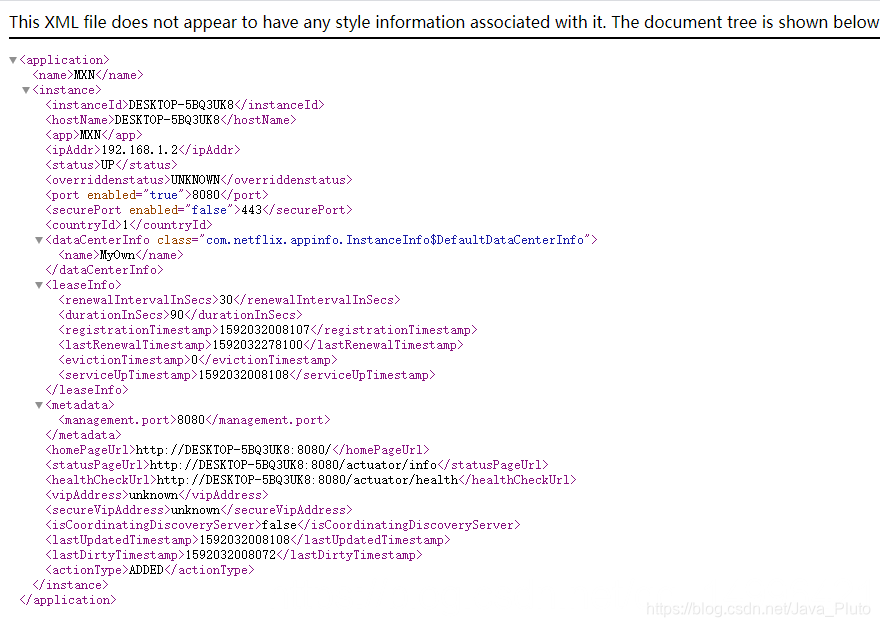Click the status value UP
880x627 pixels.
[108, 165]
